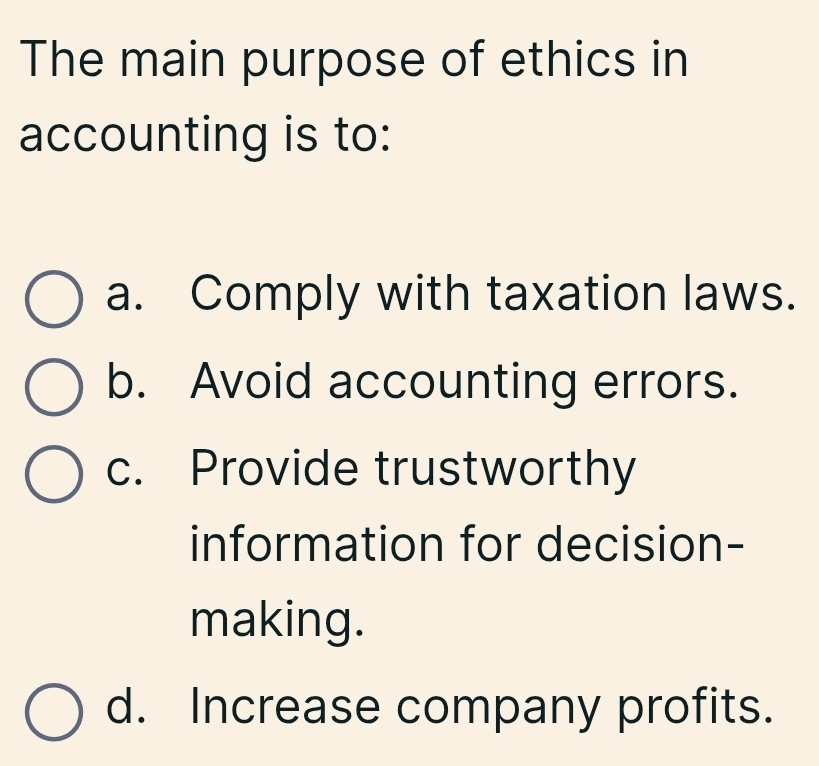Click the 'Provide trustworthy' answer text
This screenshot has height=766, width=819.
tap(413, 469)
